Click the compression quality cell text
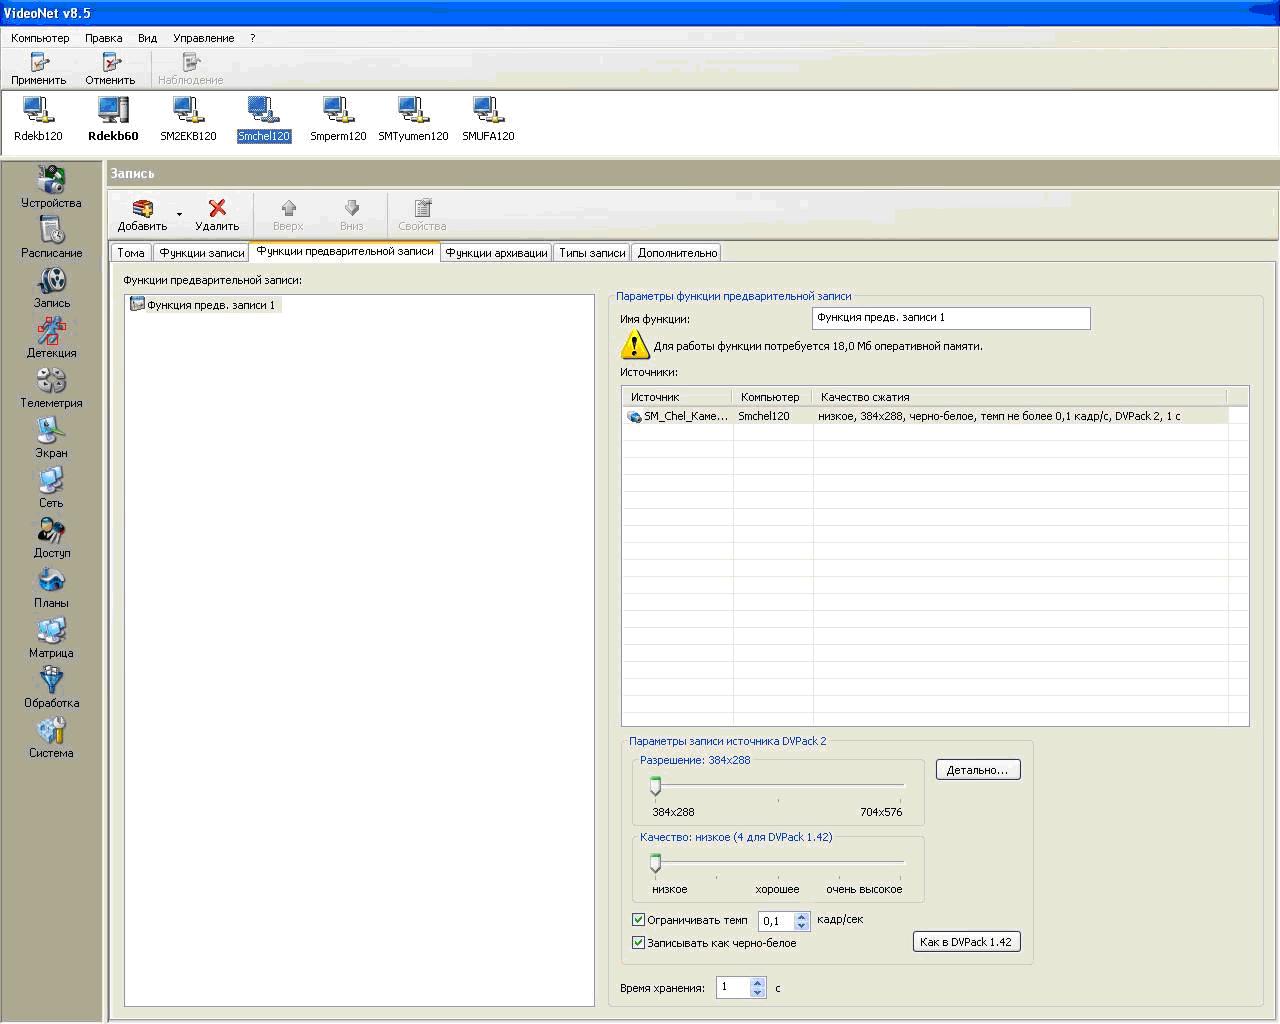 click(999, 416)
